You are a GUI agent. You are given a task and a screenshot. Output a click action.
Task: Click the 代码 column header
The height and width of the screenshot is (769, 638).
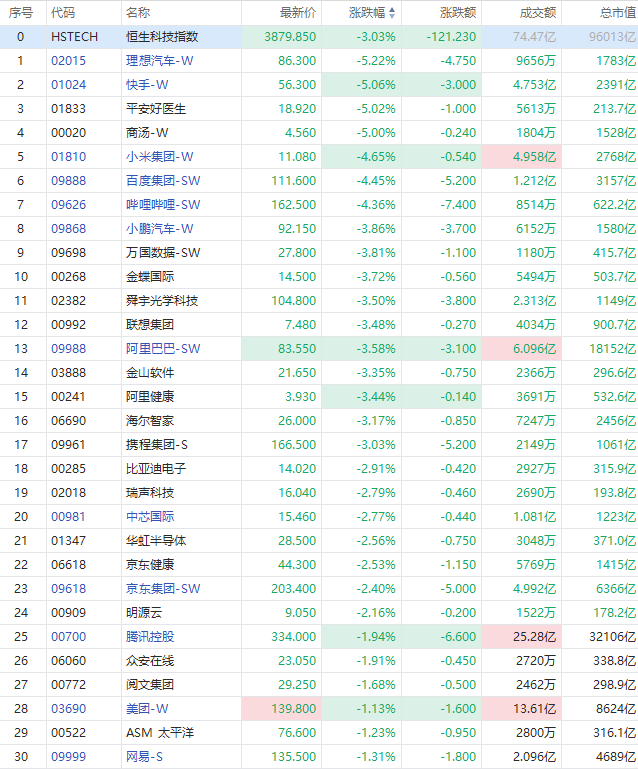tap(63, 13)
